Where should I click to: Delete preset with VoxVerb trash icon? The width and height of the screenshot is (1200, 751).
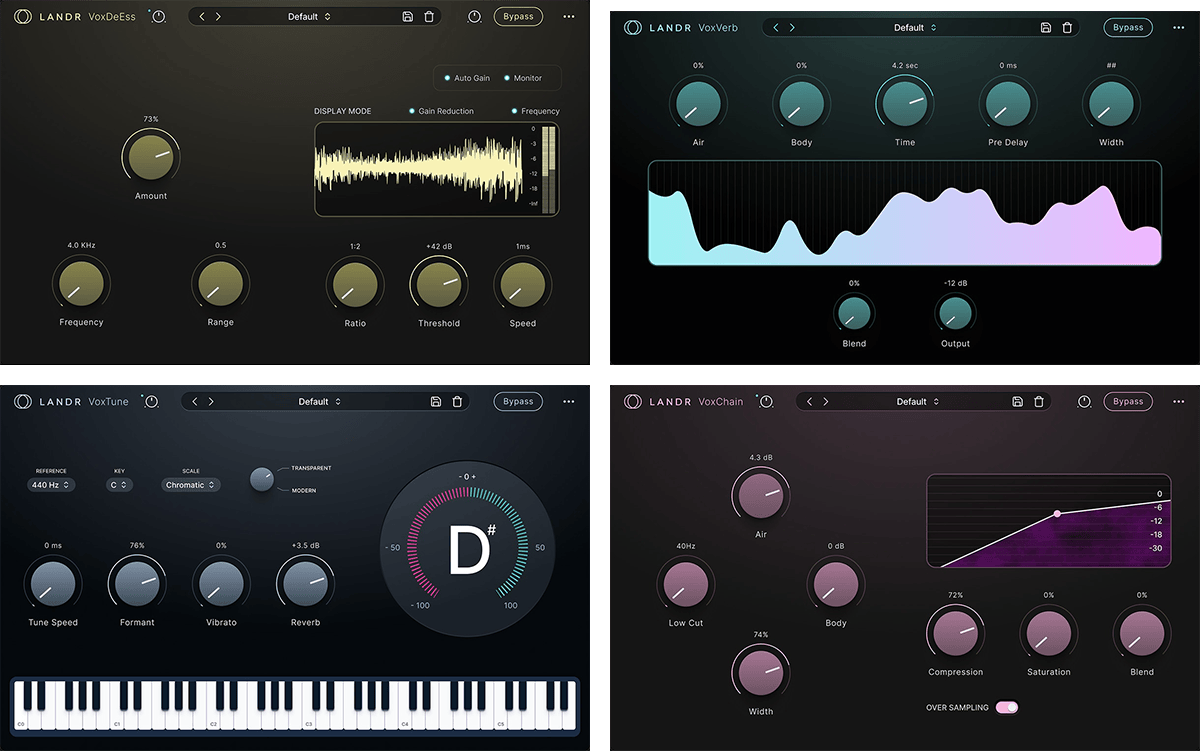(x=1067, y=28)
